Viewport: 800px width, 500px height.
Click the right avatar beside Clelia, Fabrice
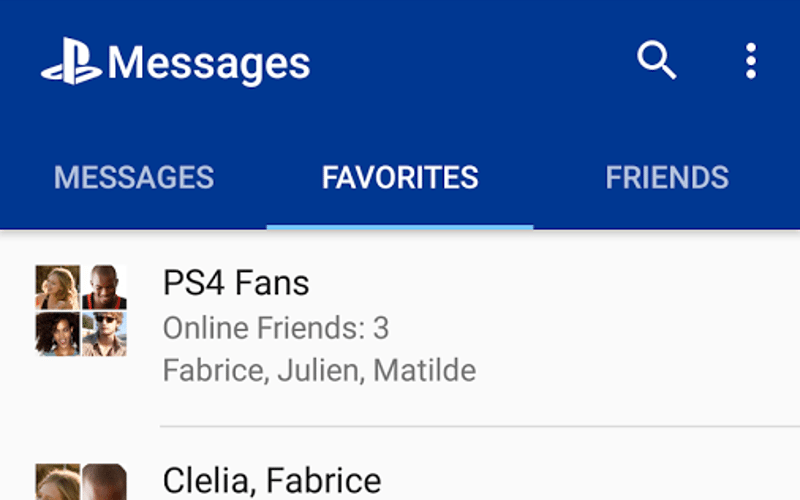[x=104, y=482]
